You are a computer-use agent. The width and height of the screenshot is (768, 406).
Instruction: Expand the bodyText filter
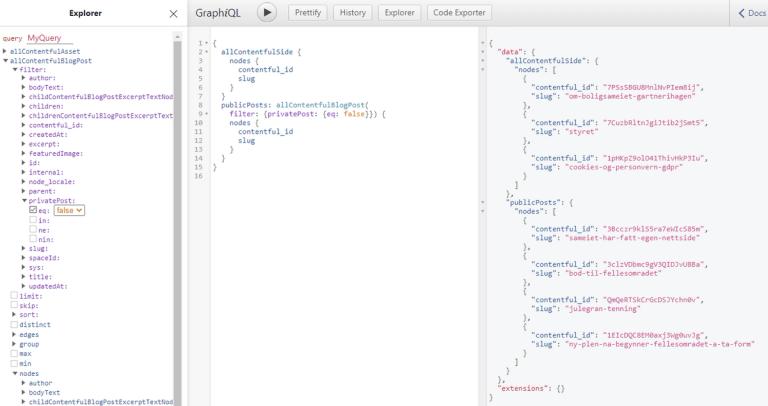[x=24, y=87]
